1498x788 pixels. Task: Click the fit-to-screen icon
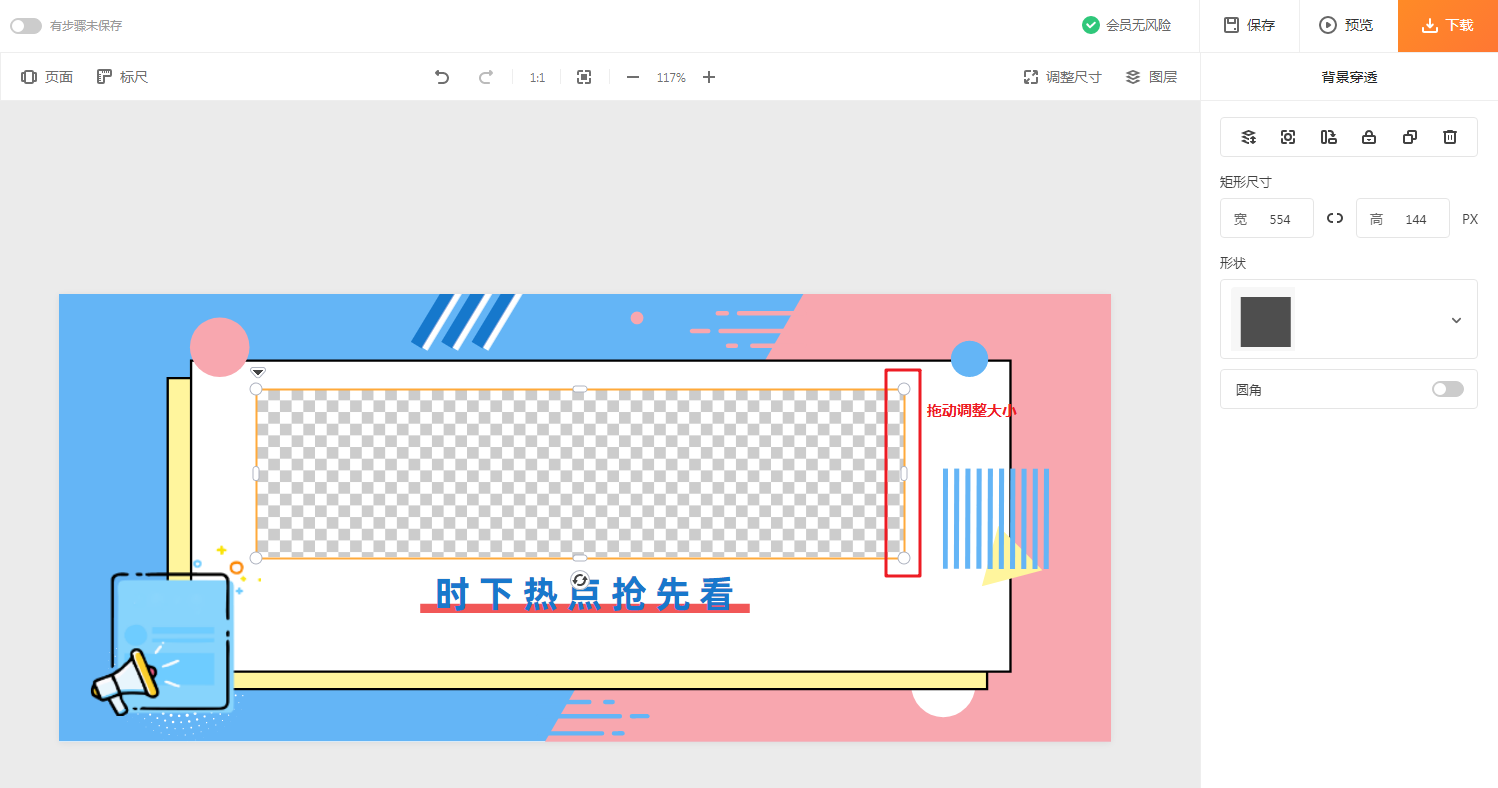click(x=584, y=77)
